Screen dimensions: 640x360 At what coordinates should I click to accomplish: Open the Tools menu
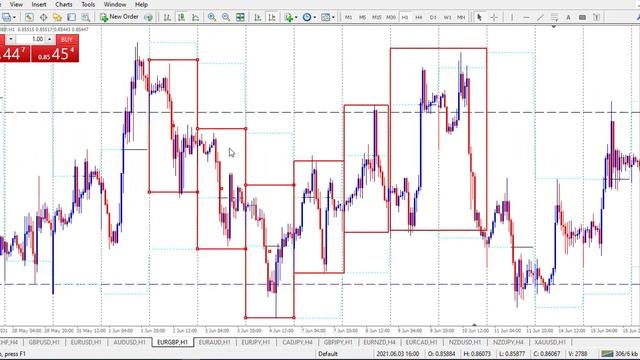click(88, 4)
